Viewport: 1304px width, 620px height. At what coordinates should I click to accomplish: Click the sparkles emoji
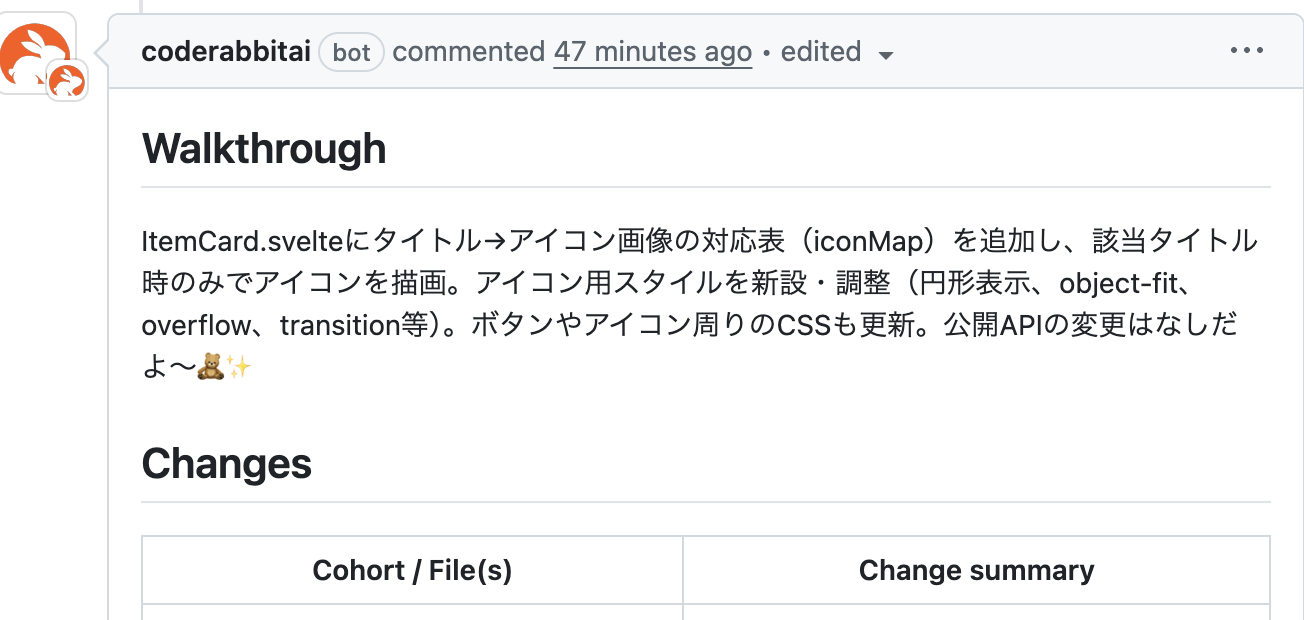[x=238, y=368]
